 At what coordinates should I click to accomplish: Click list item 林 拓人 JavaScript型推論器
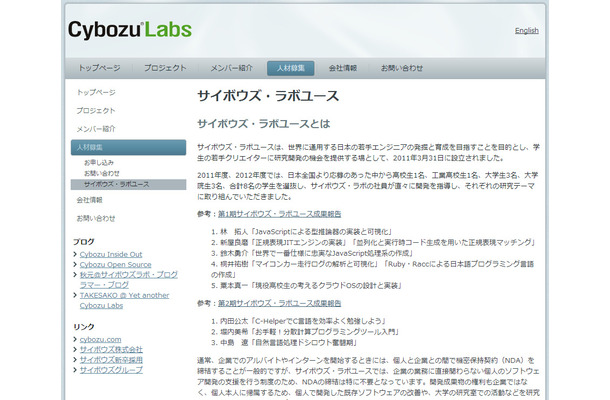301,232
